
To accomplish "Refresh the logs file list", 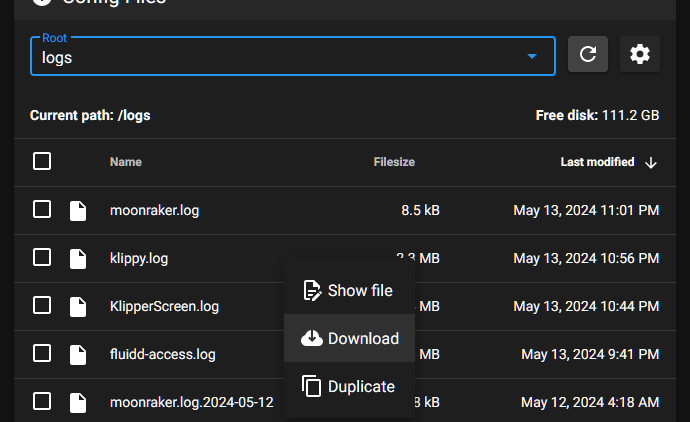I will (587, 54).
